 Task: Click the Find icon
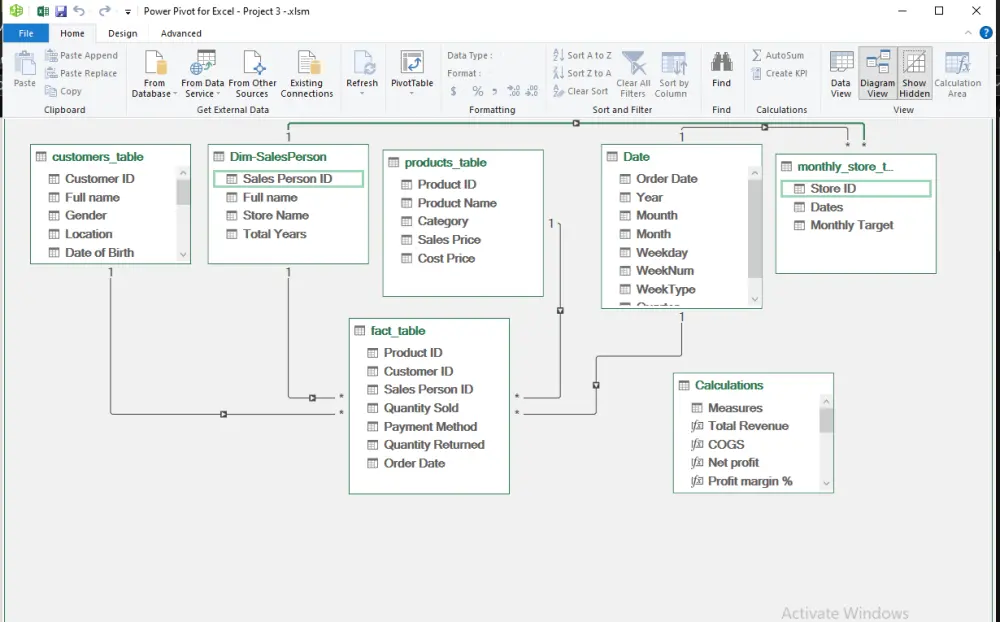pos(721,66)
